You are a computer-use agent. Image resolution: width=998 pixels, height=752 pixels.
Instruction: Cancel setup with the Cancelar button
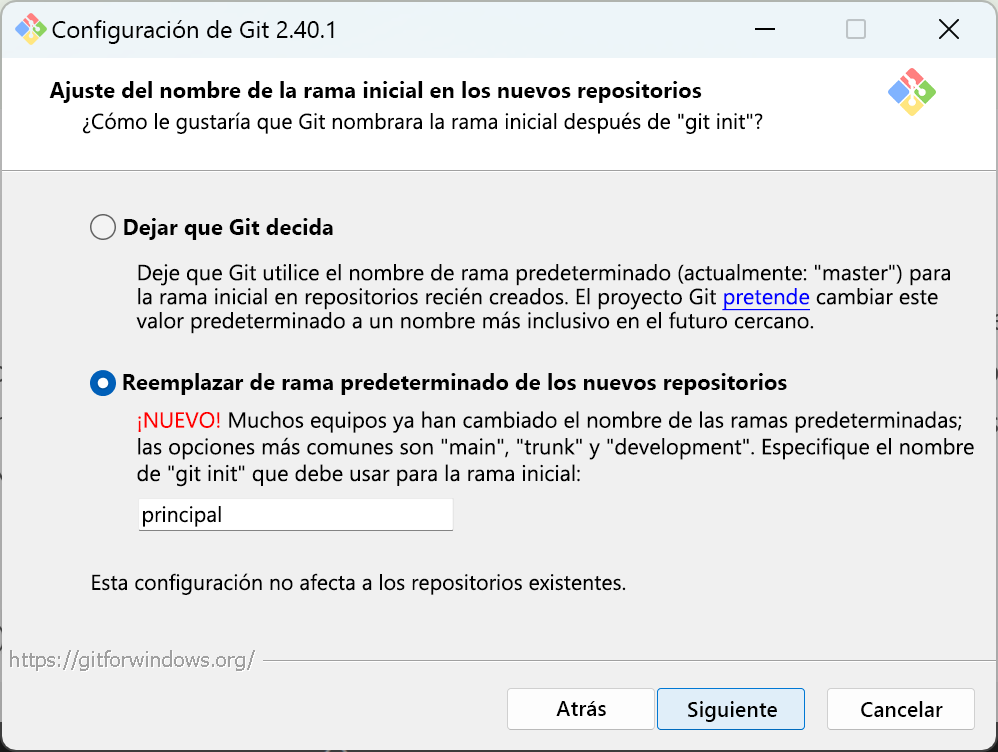pos(901,709)
